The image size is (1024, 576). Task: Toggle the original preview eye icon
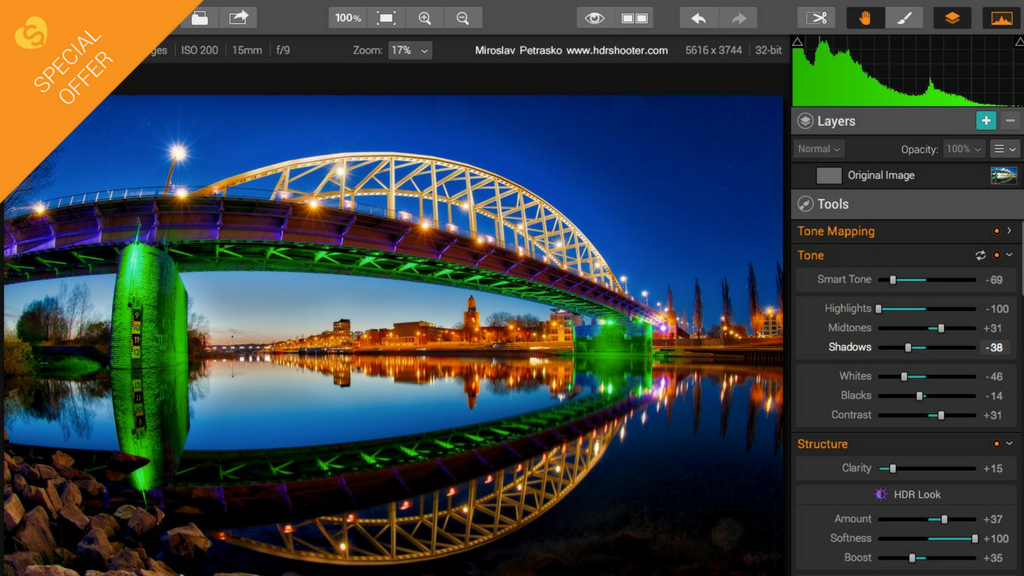[x=594, y=17]
